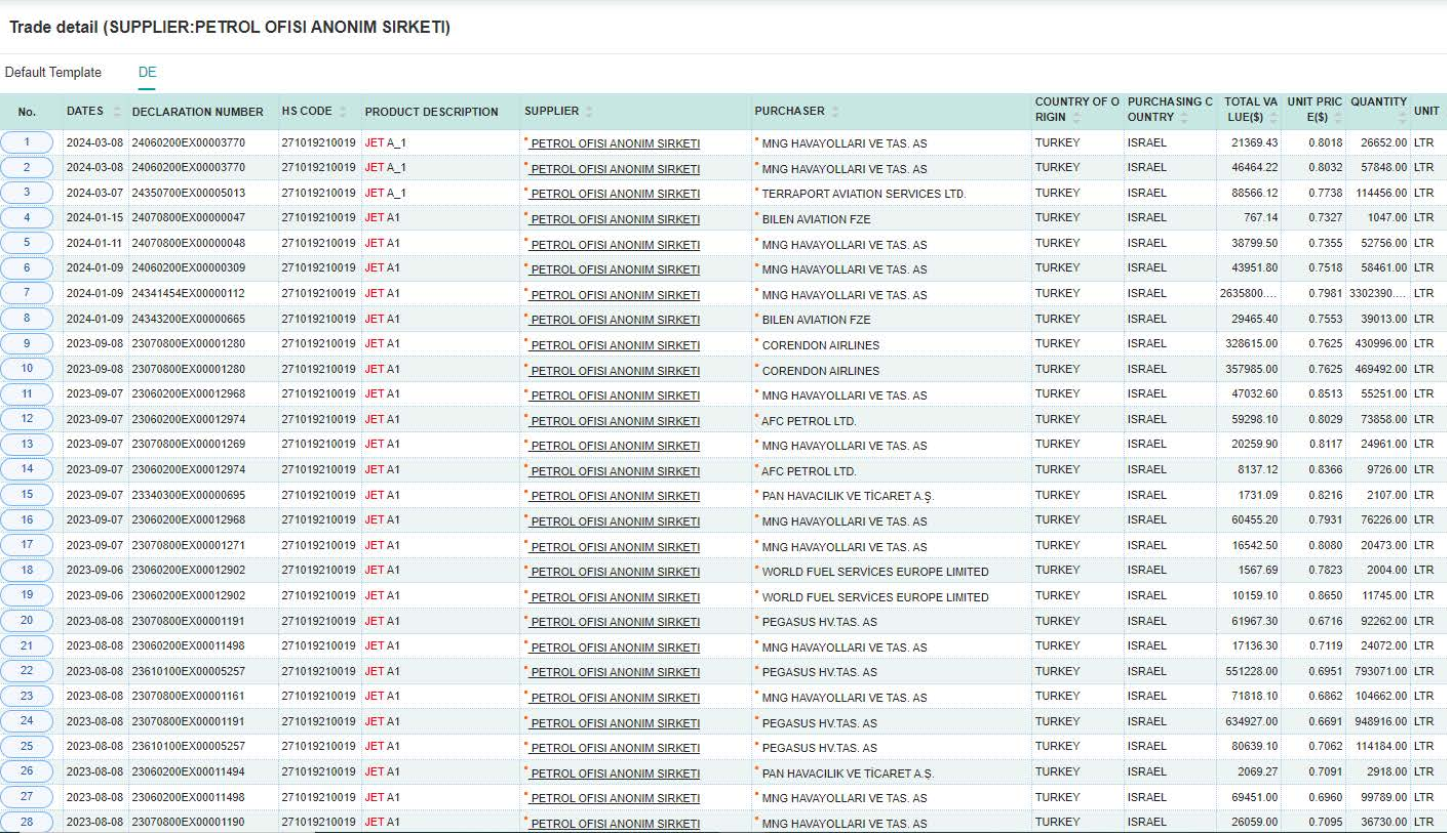The height and width of the screenshot is (833, 1447).
Task: Click unit price 0.8513 cell
Action: coord(1326,394)
